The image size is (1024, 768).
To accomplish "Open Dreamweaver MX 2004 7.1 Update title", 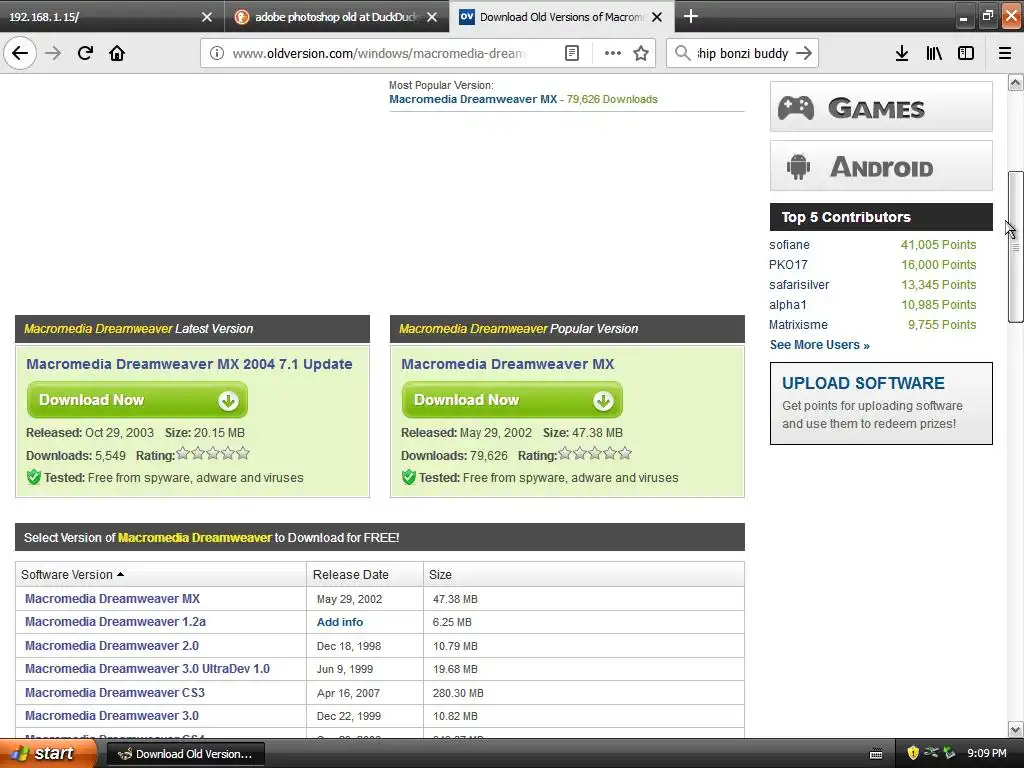I will [x=189, y=364].
